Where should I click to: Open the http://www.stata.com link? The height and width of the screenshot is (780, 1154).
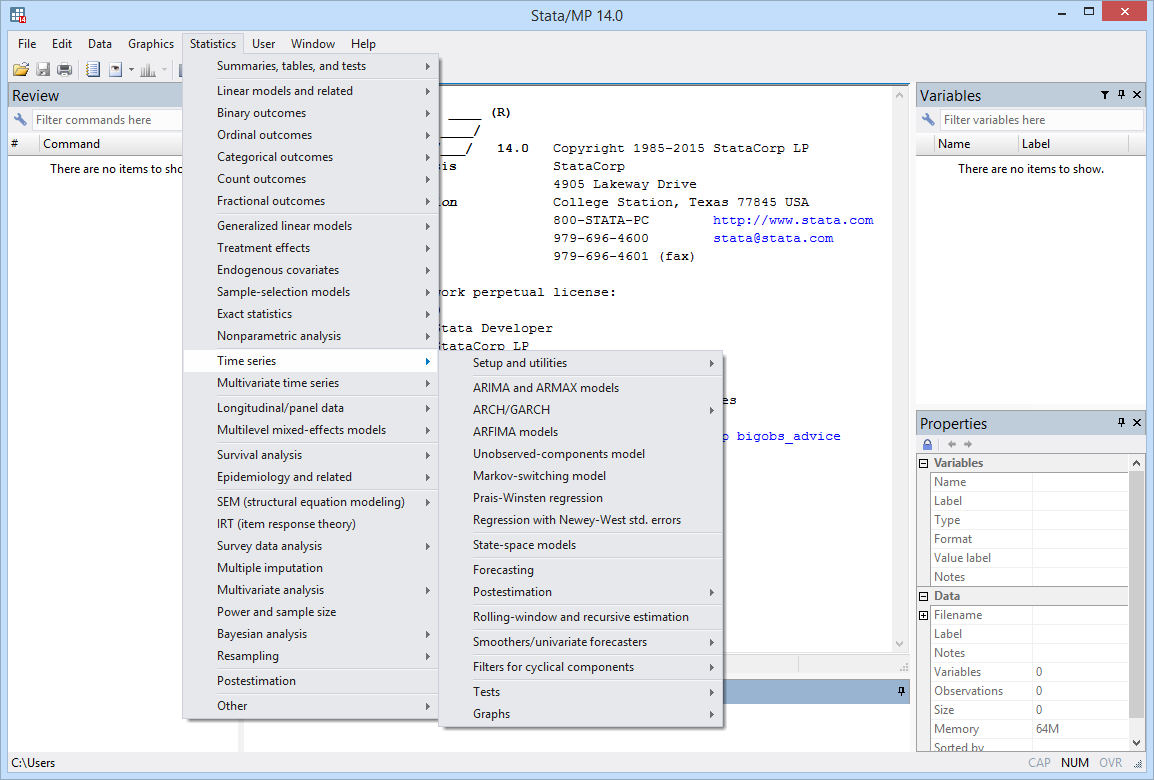click(x=792, y=220)
